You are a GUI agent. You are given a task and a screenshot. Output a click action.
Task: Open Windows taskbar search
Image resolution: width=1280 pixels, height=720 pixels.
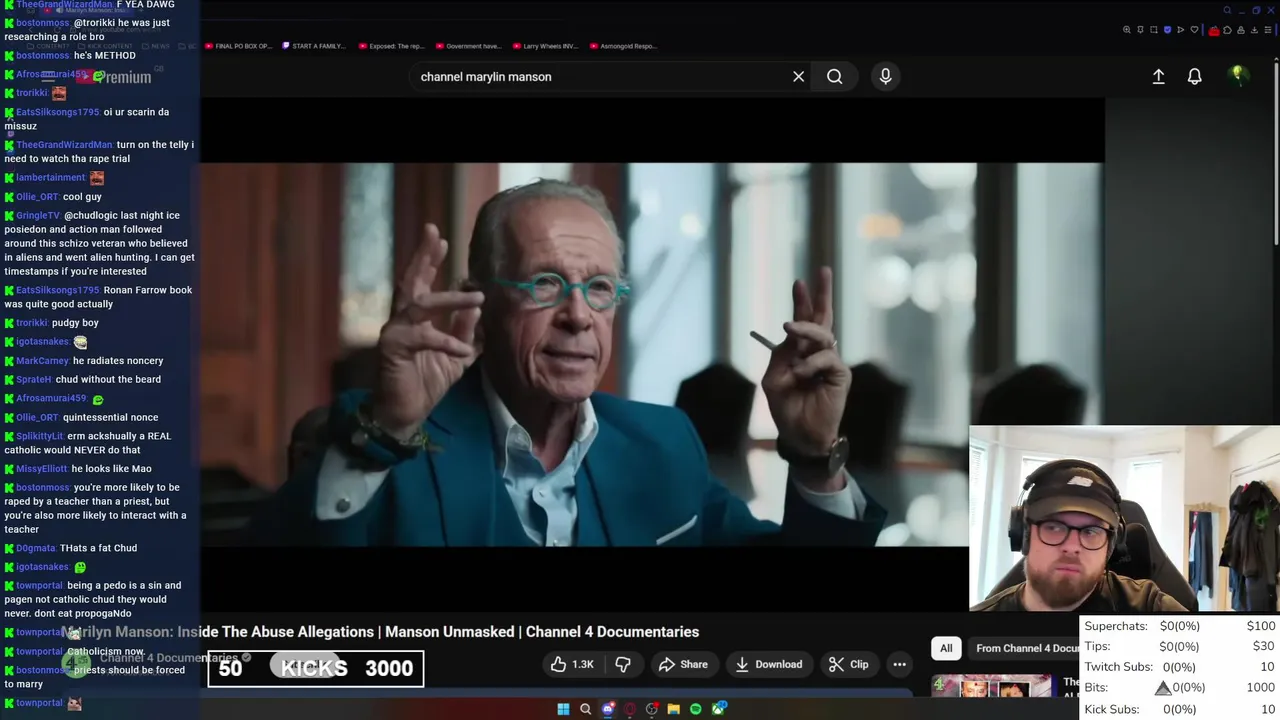pos(585,709)
